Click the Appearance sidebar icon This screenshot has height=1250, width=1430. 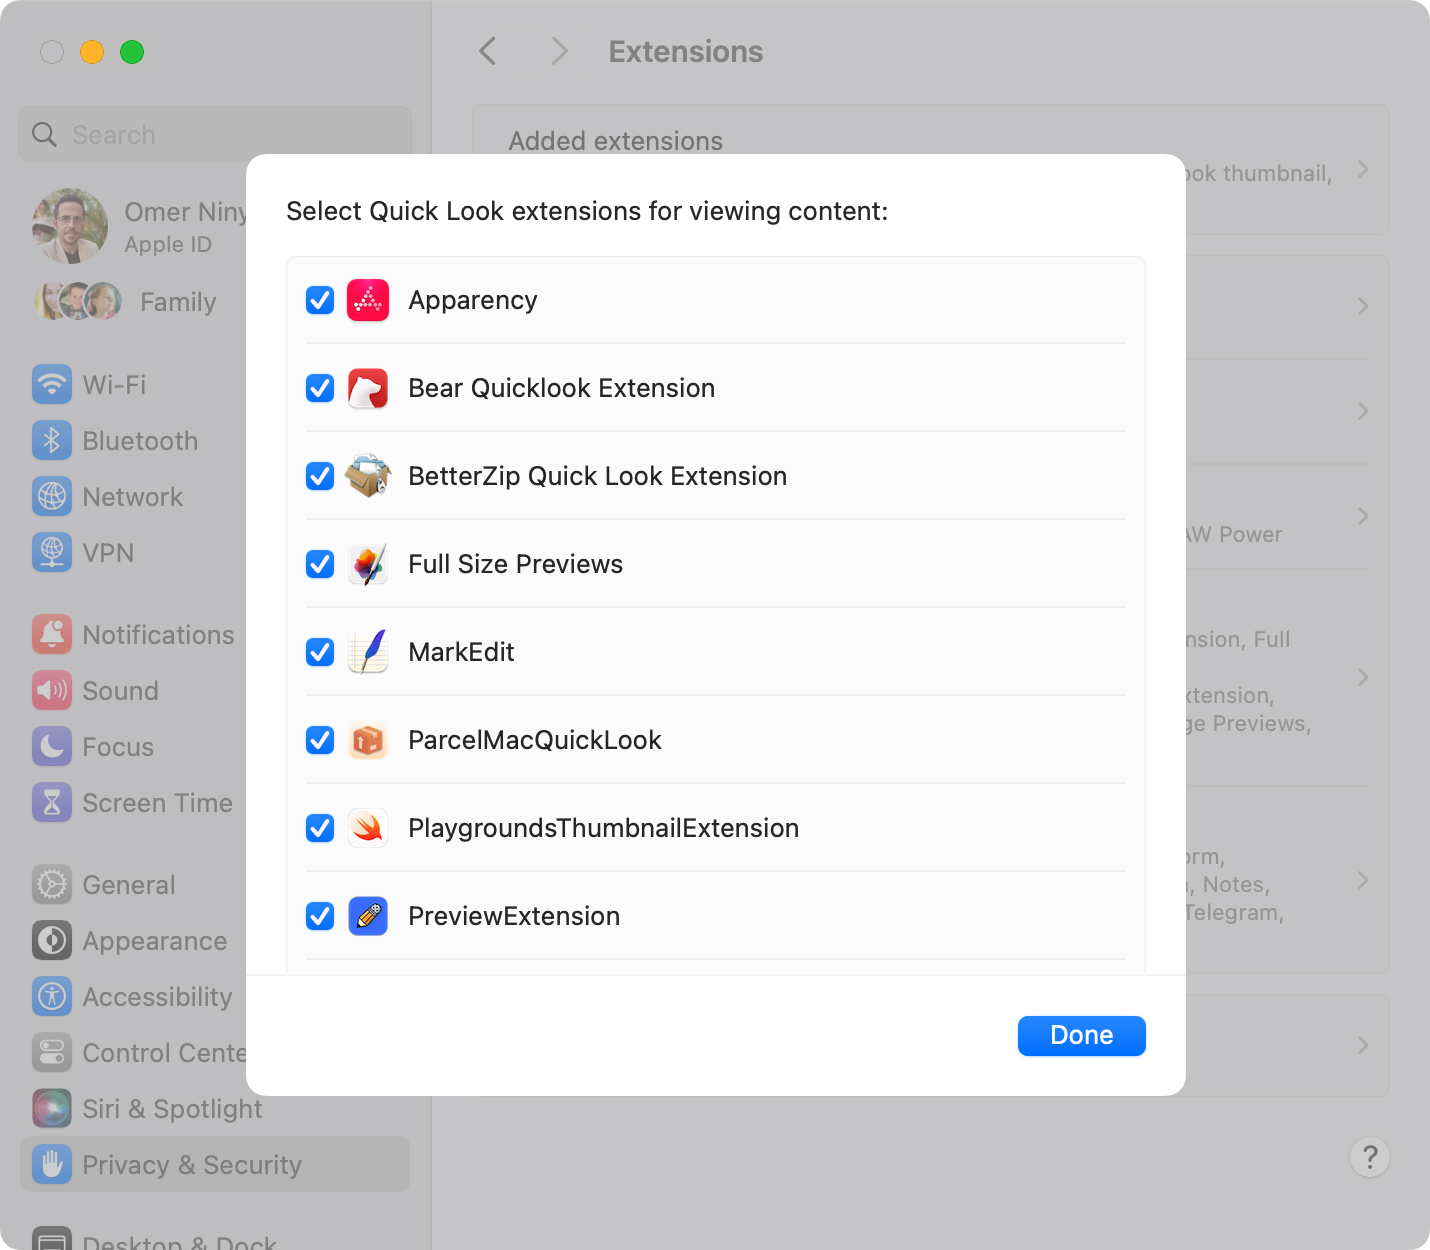point(52,941)
